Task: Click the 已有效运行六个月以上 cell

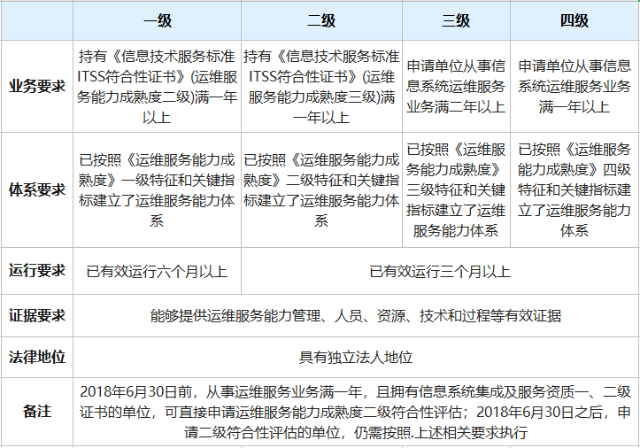Action: pos(156,270)
